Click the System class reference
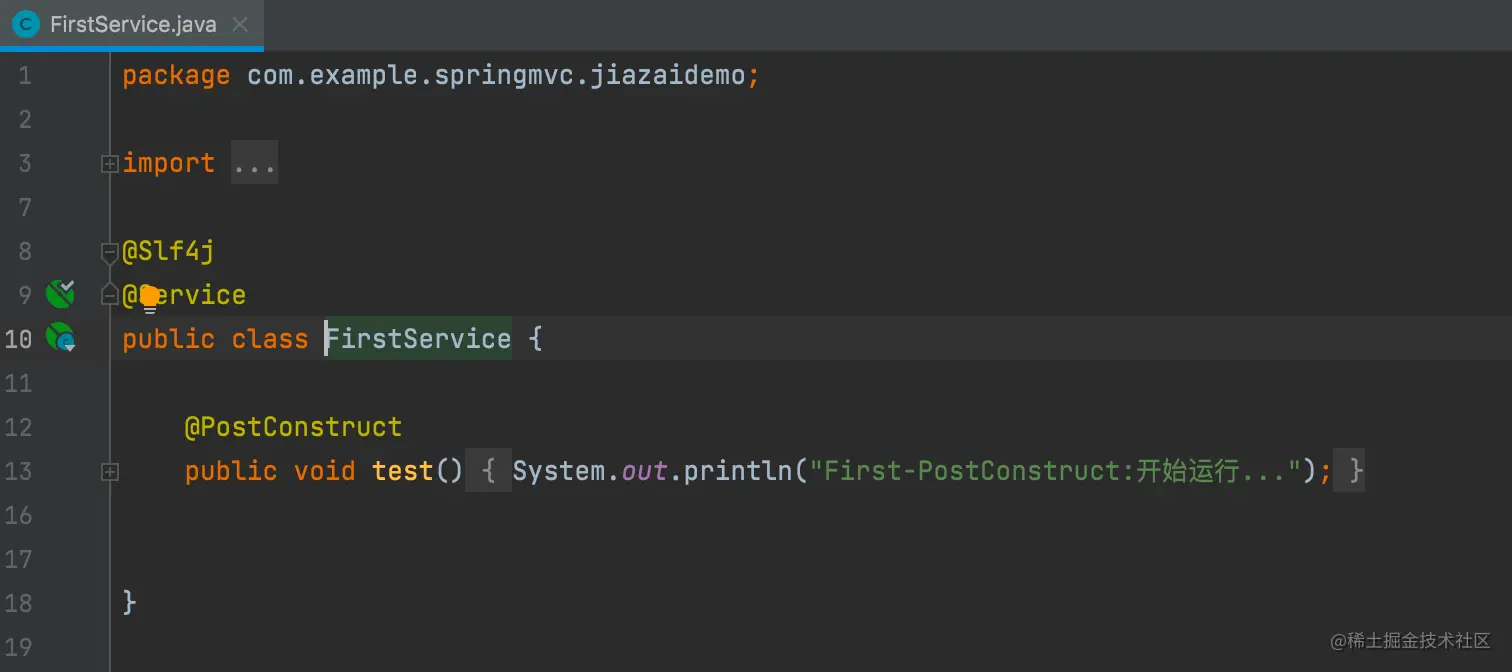 coord(558,470)
